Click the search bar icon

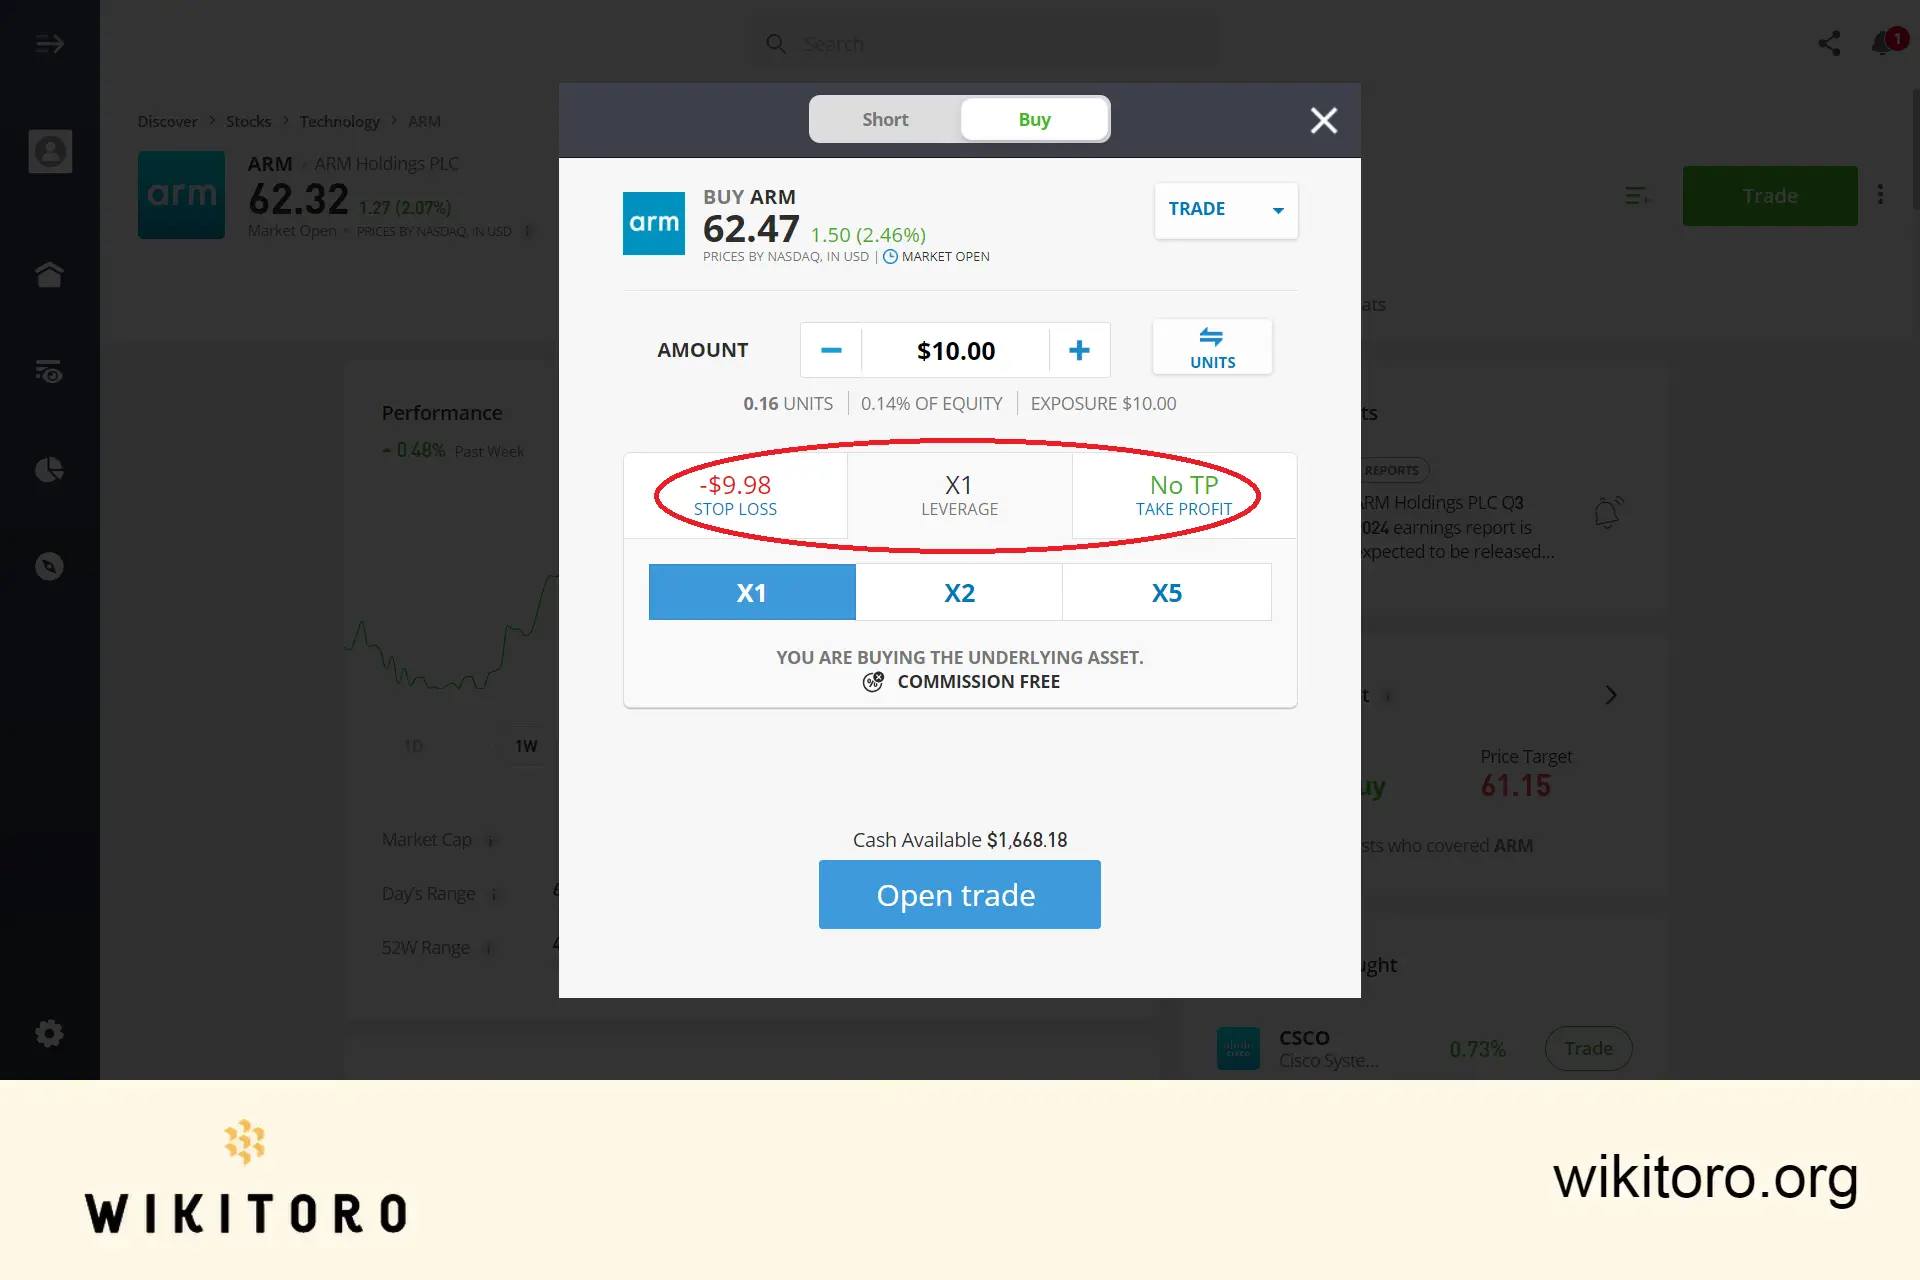click(776, 43)
